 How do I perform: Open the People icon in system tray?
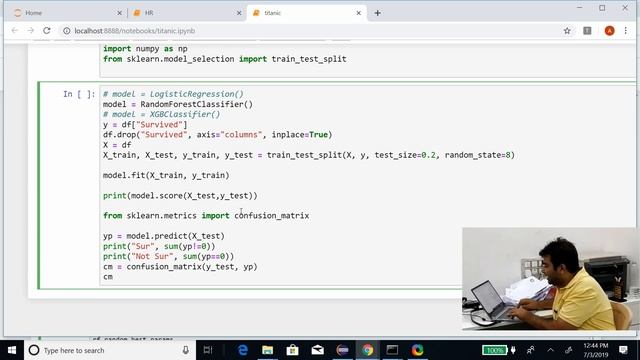pos(531,350)
